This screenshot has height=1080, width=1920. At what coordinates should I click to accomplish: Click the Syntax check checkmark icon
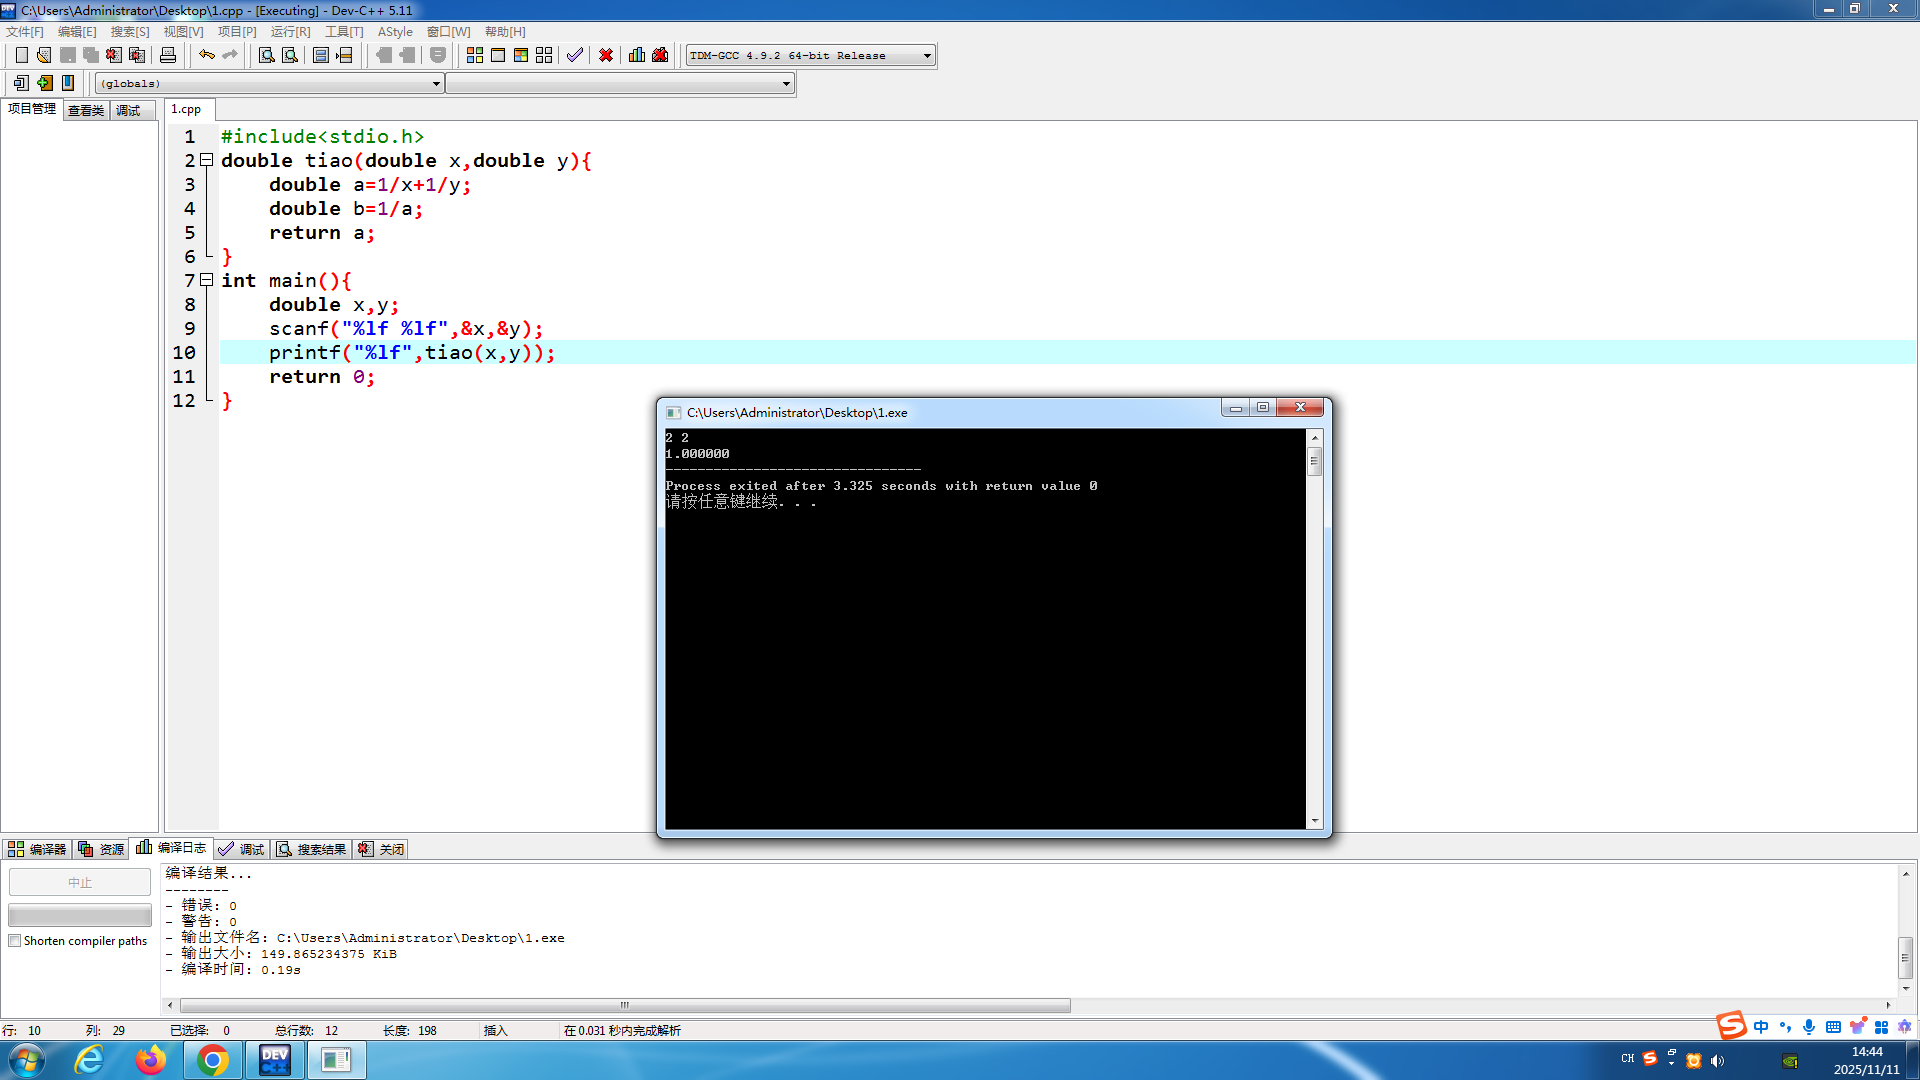[575, 55]
